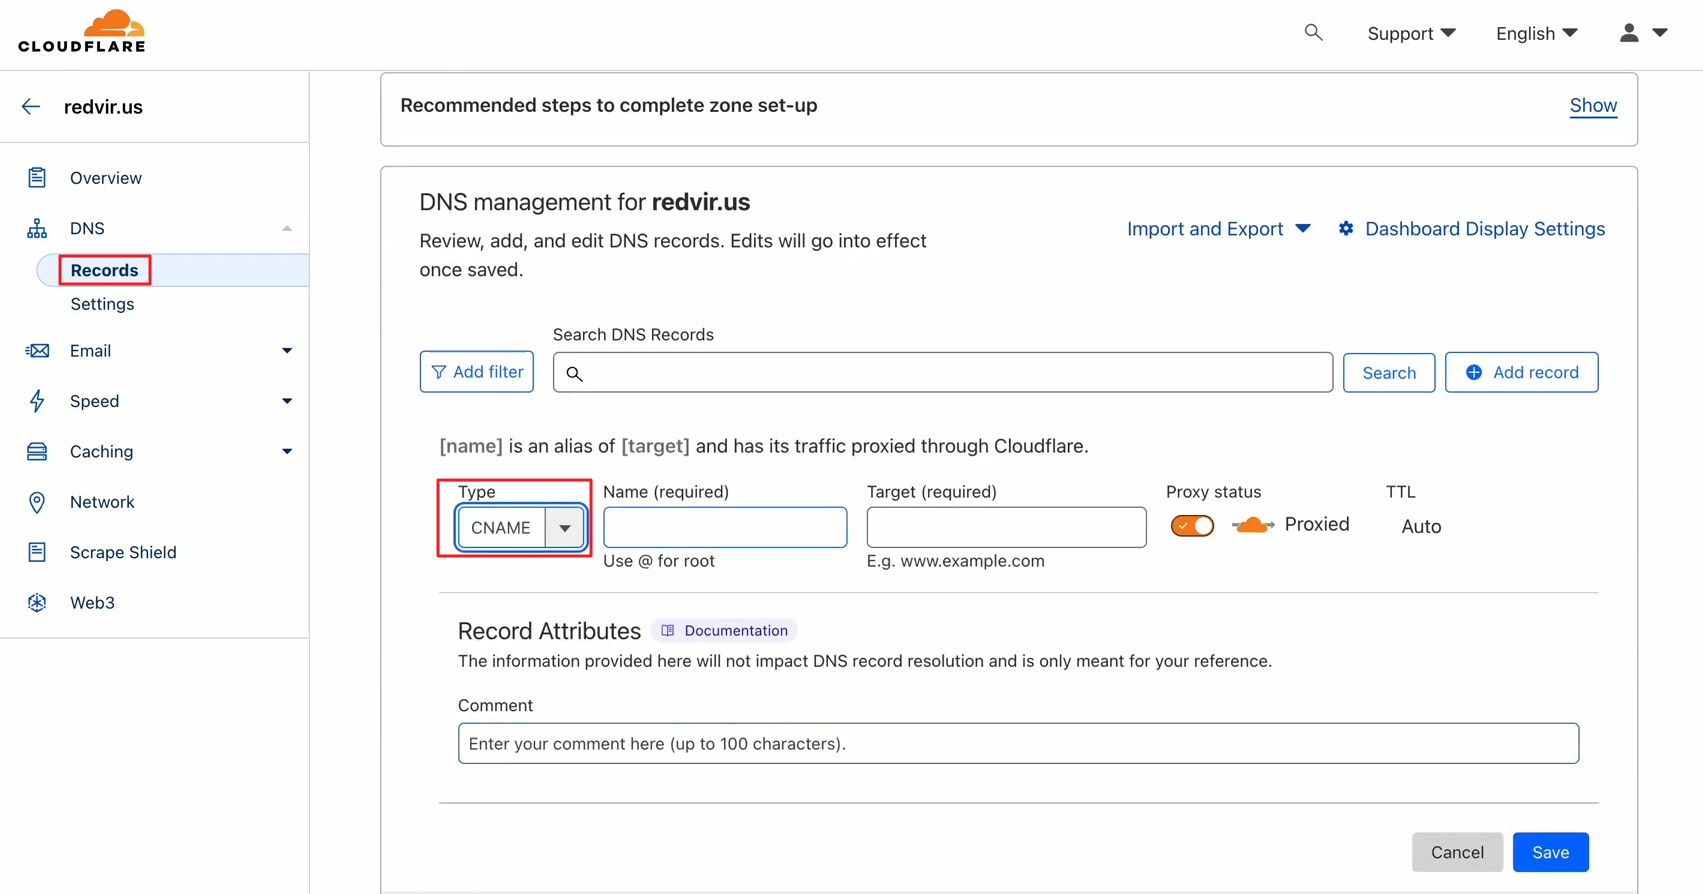1703x894 pixels.
Task: Toggle the Proxied proxy status switch
Action: [x=1192, y=525]
